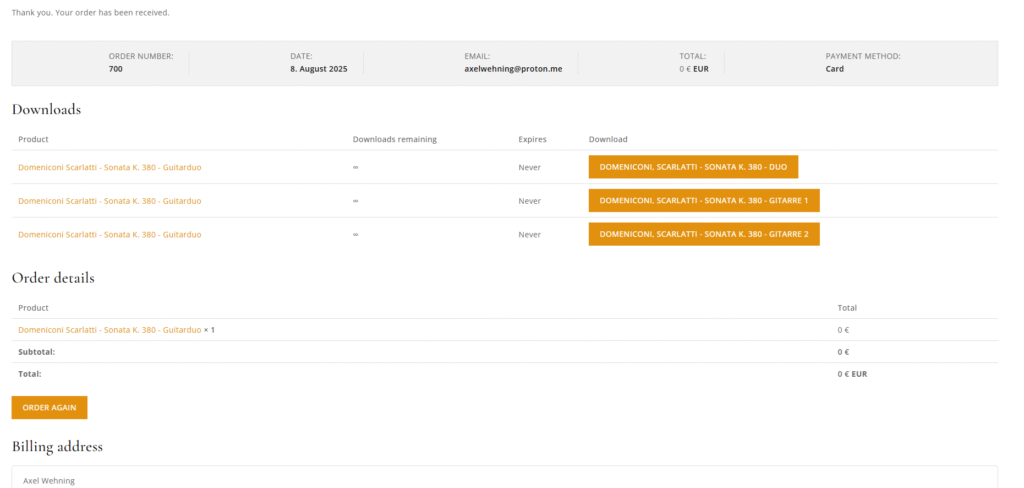Download the Sonata K. 380 Duo file
The width and height of the screenshot is (1024, 488).
[693, 167]
